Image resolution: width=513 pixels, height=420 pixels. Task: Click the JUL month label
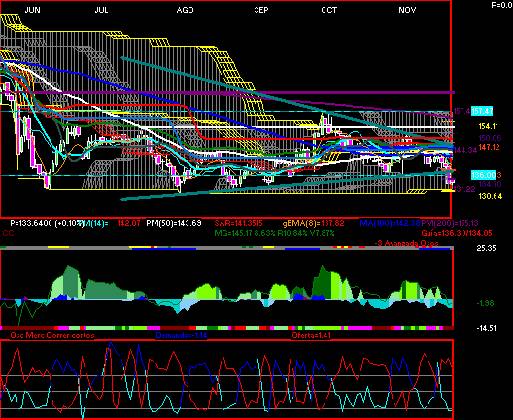[101, 10]
